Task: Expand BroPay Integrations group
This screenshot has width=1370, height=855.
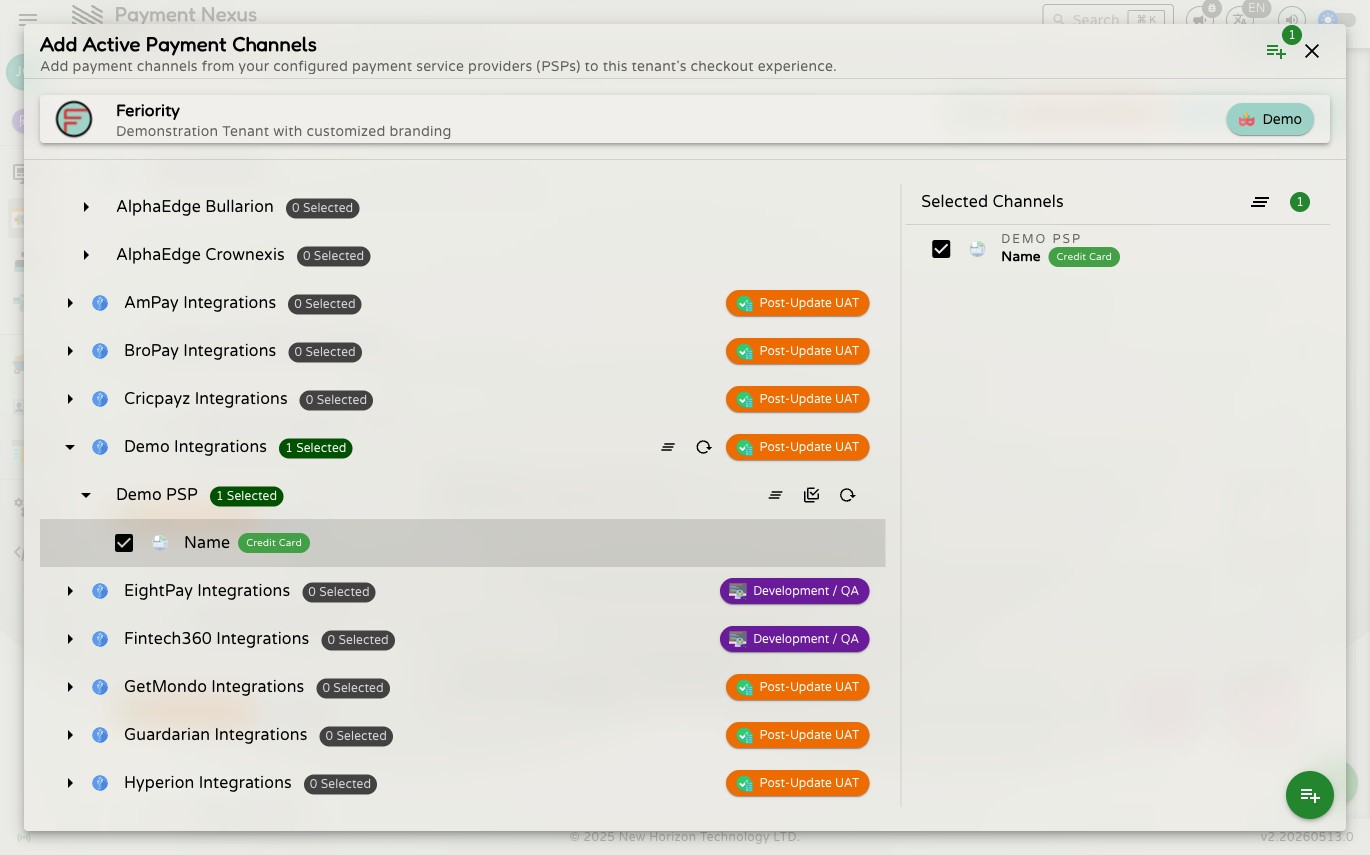Action: tap(70, 351)
